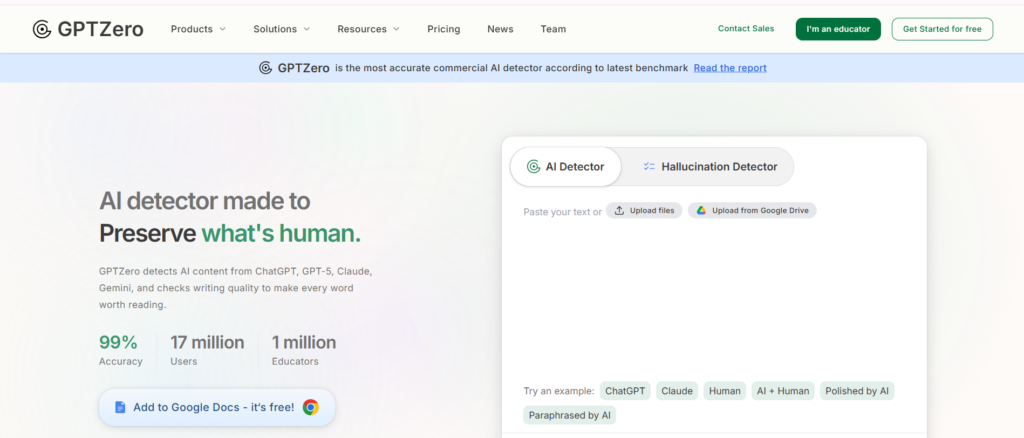Expand the Solutions dropdown chevron
Image resolution: width=1024 pixels, height=438 pixels.
[307, 29]
